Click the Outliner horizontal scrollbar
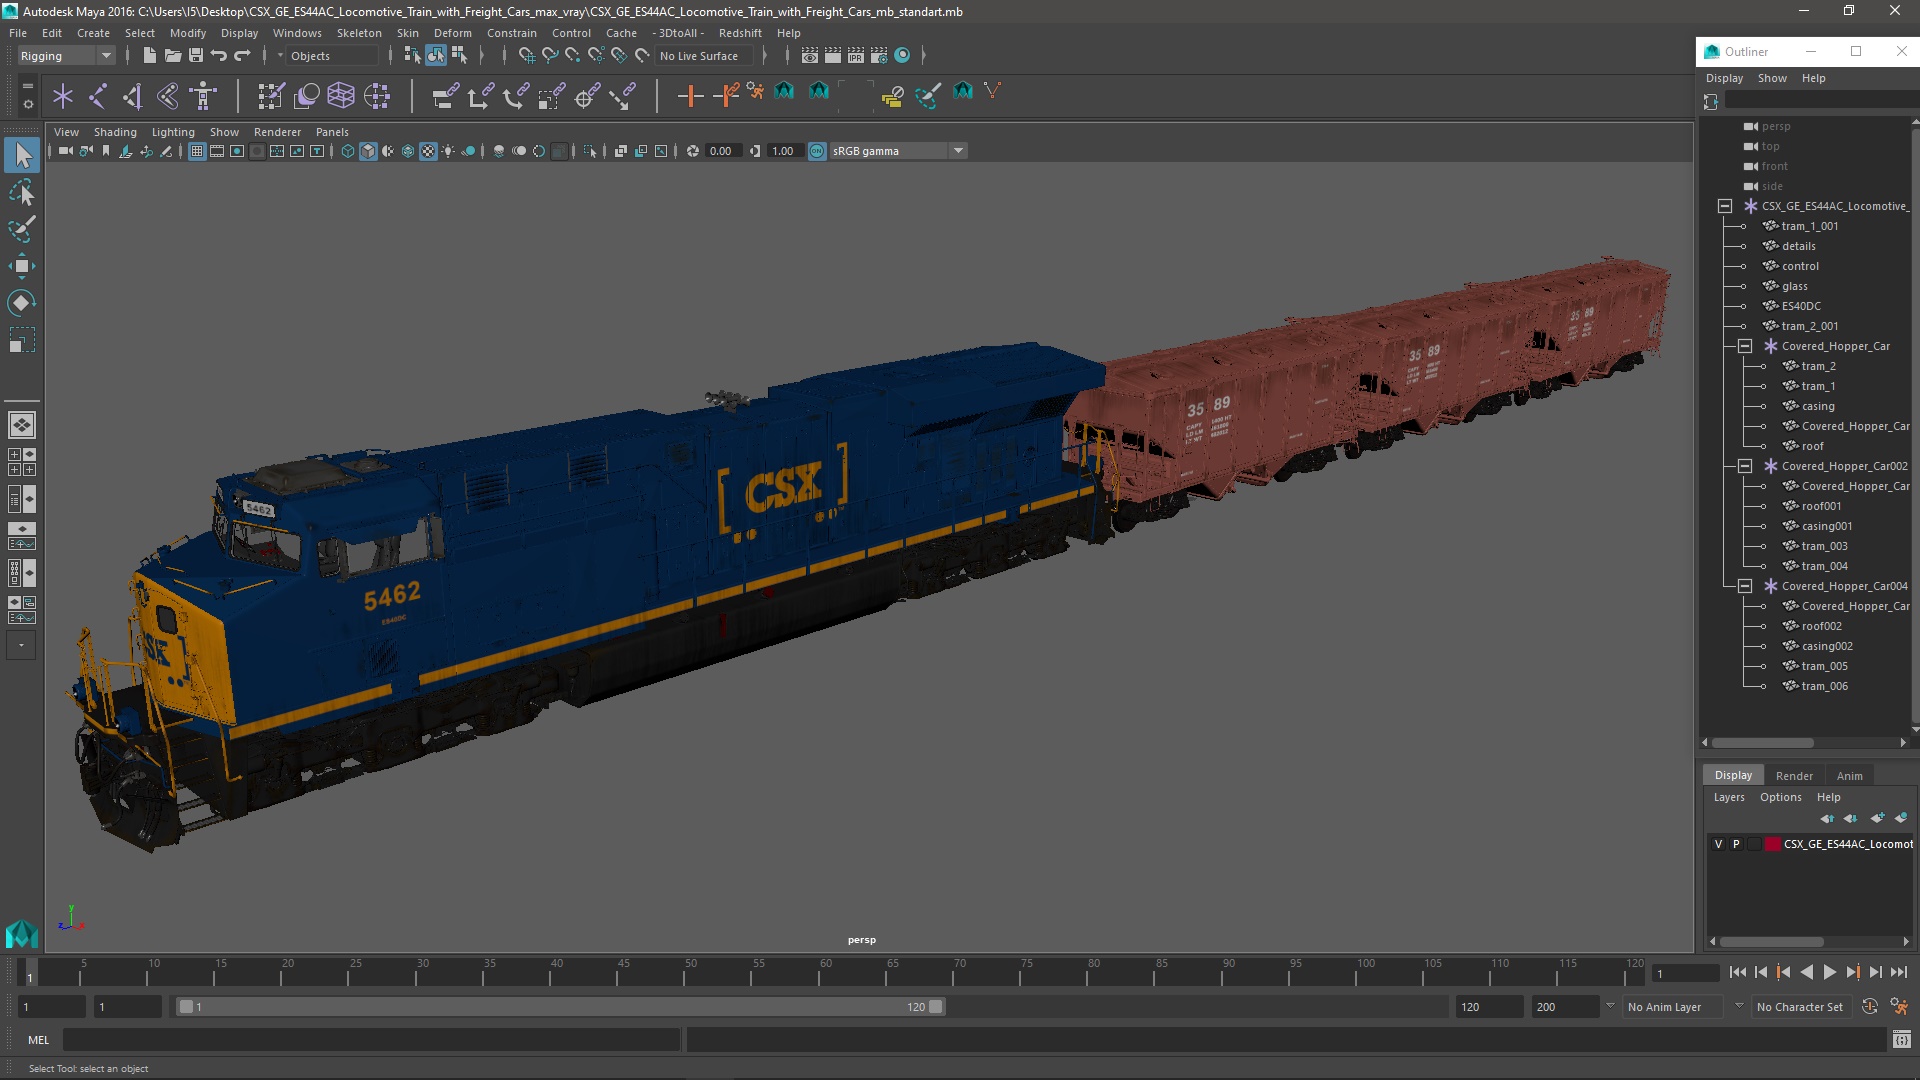 point(1762,743)
